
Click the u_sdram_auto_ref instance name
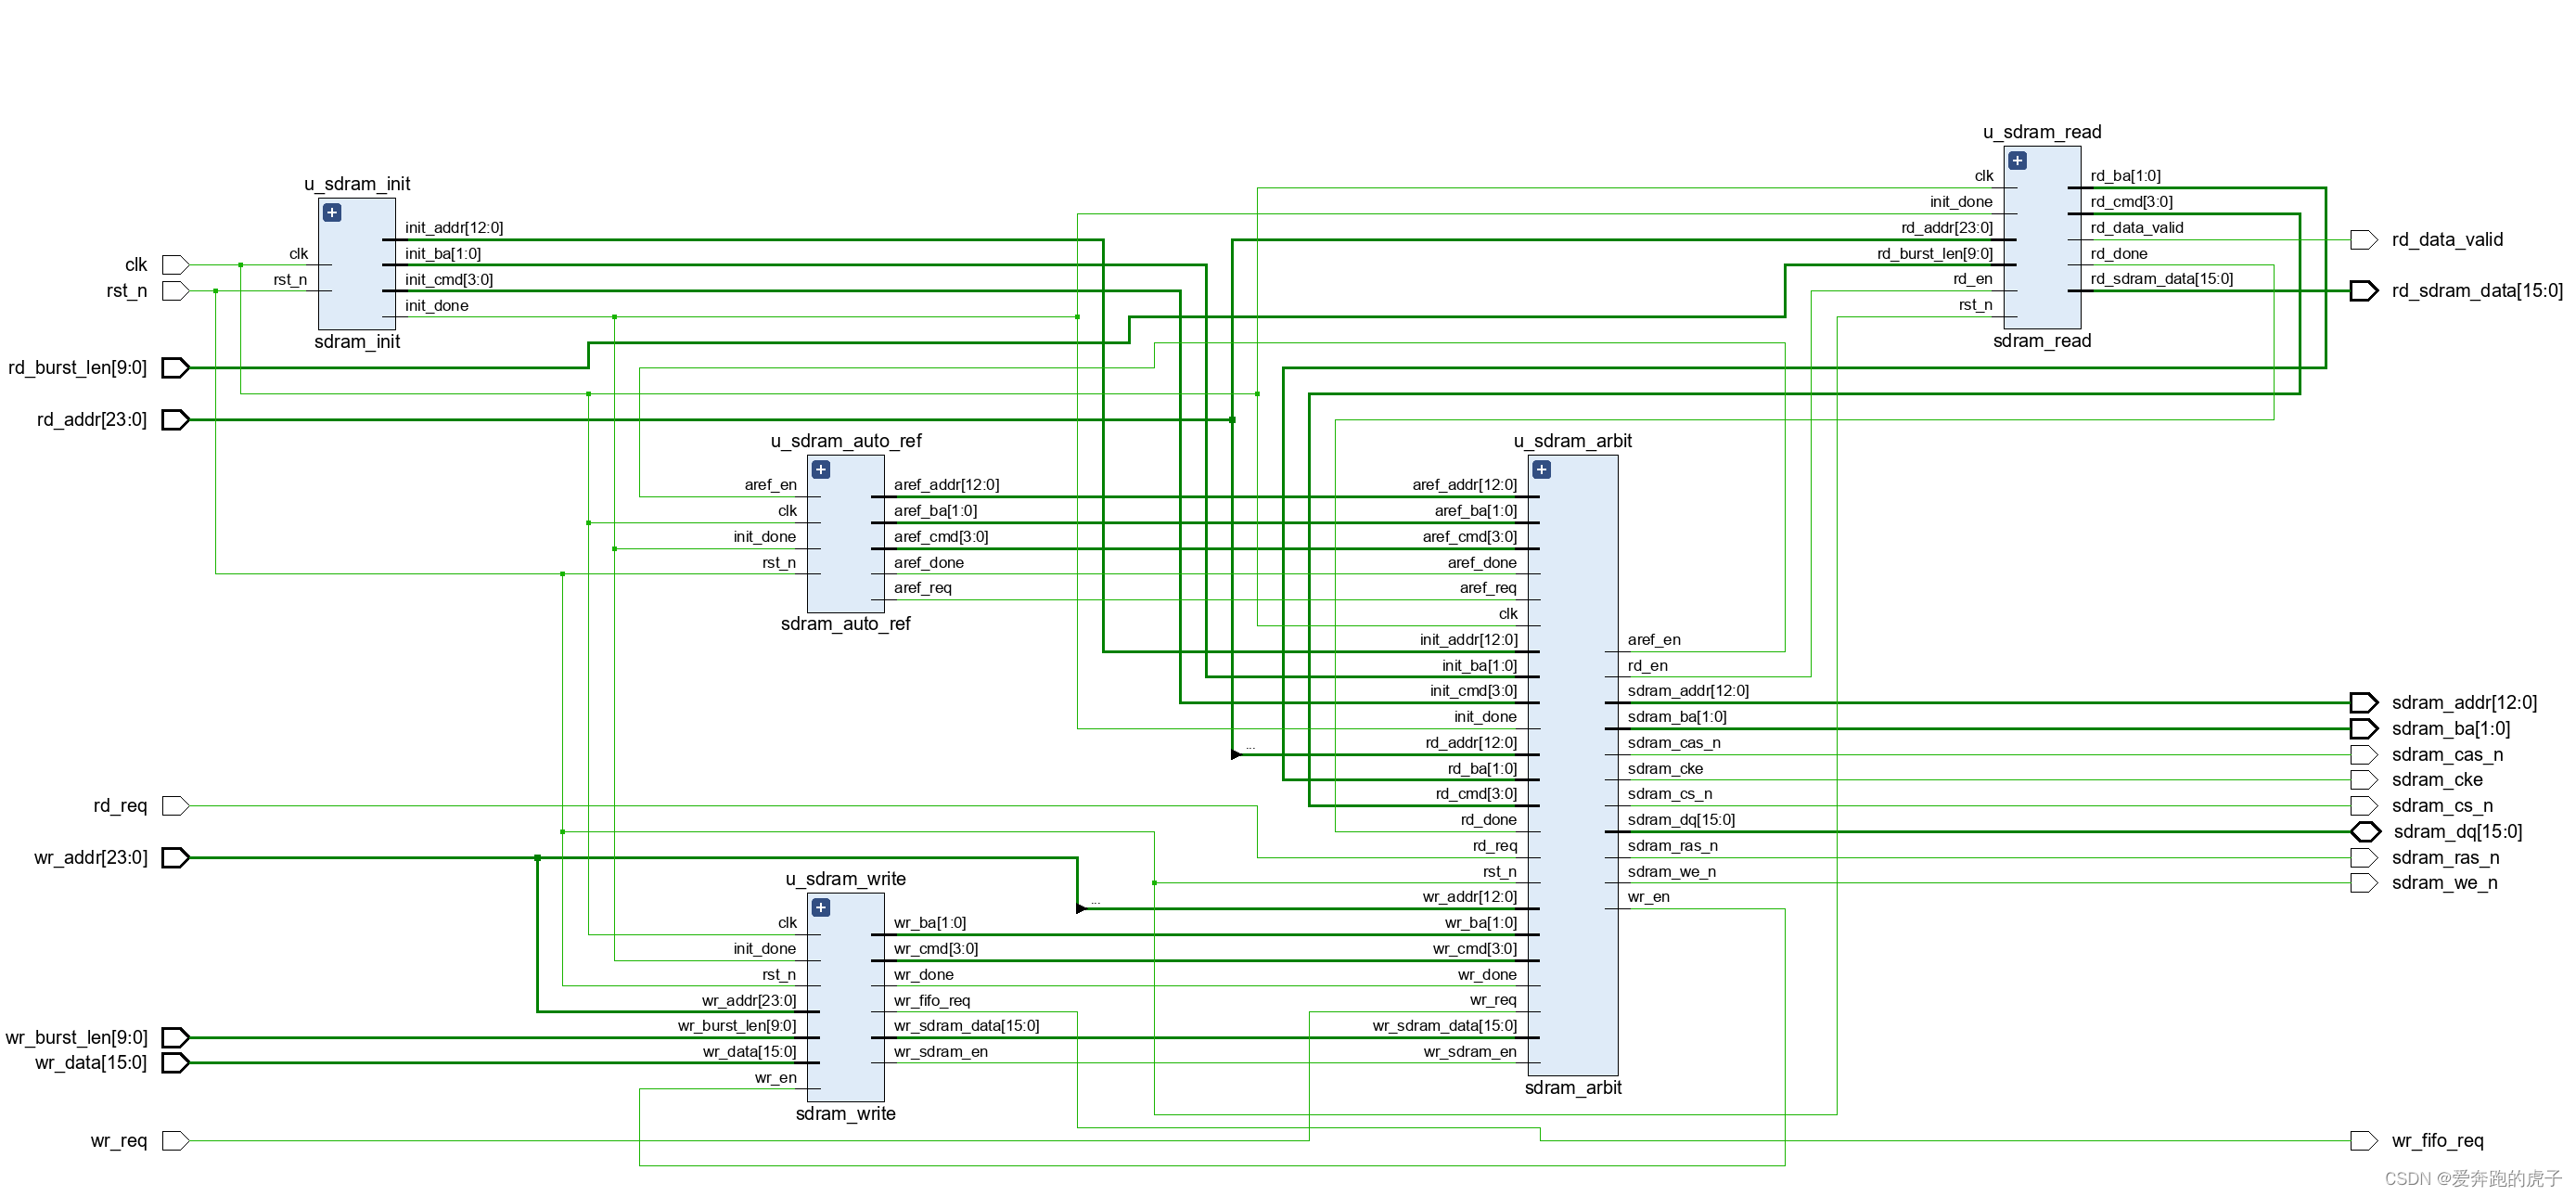tap(846, 441)
